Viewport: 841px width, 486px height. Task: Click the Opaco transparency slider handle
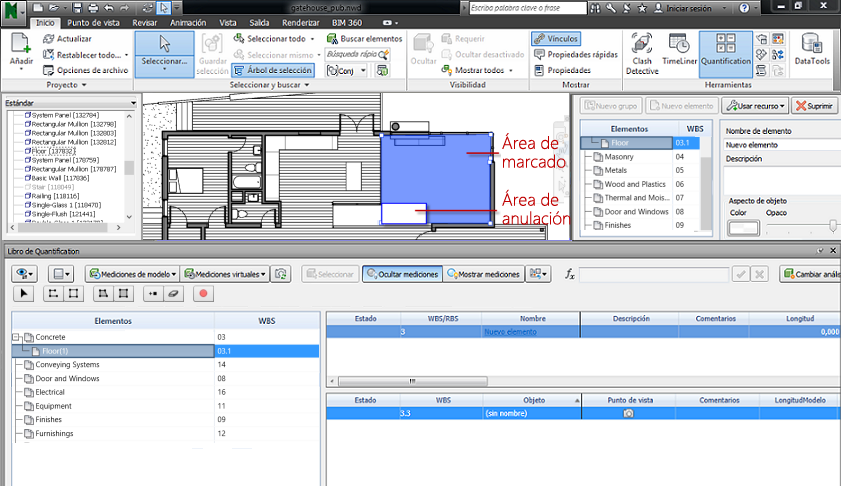pos(832,226)
